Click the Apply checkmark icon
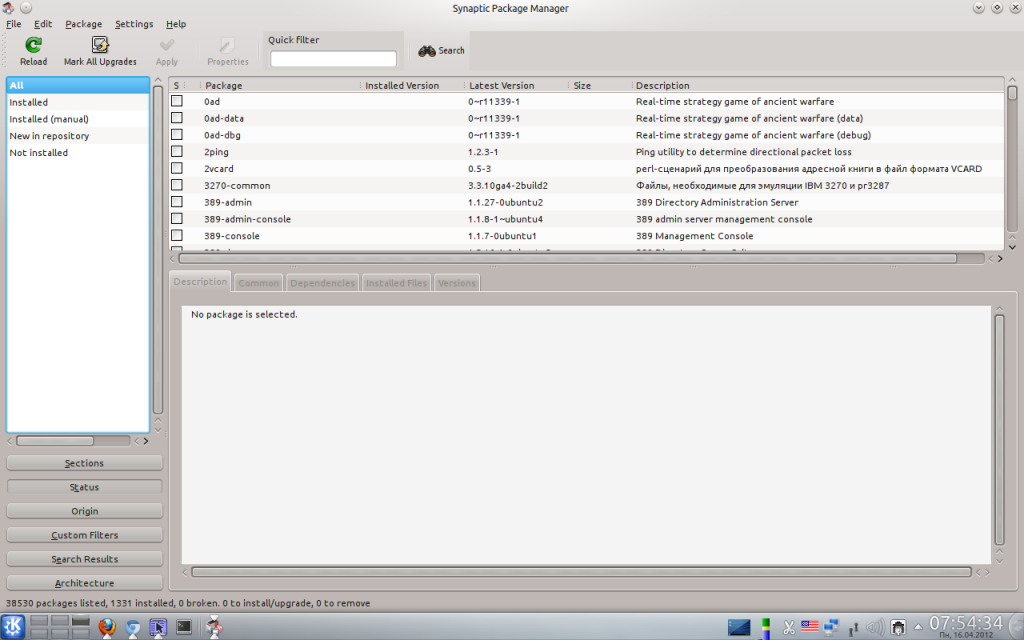This screenshot has width=1024, height=640. 167,44
